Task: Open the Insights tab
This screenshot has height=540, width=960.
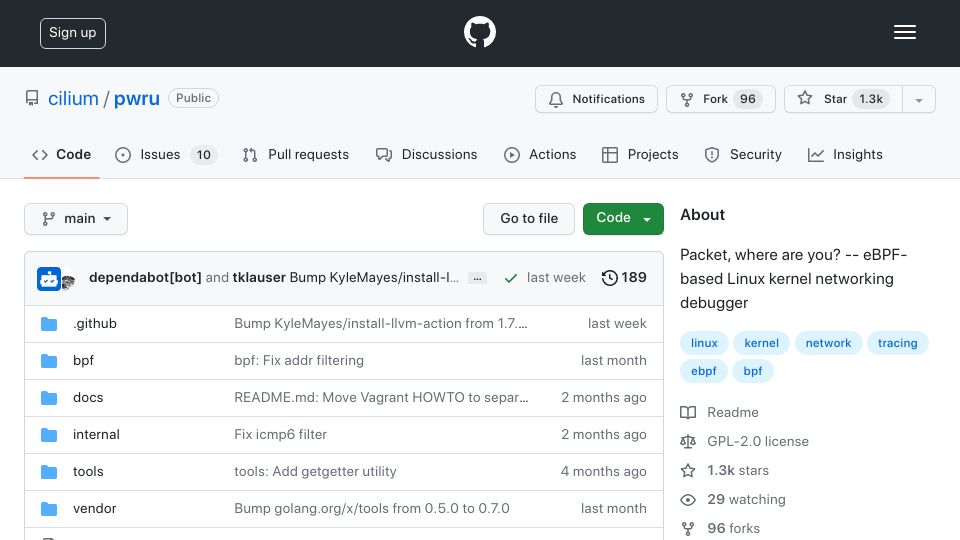Action: pos(845,155)
